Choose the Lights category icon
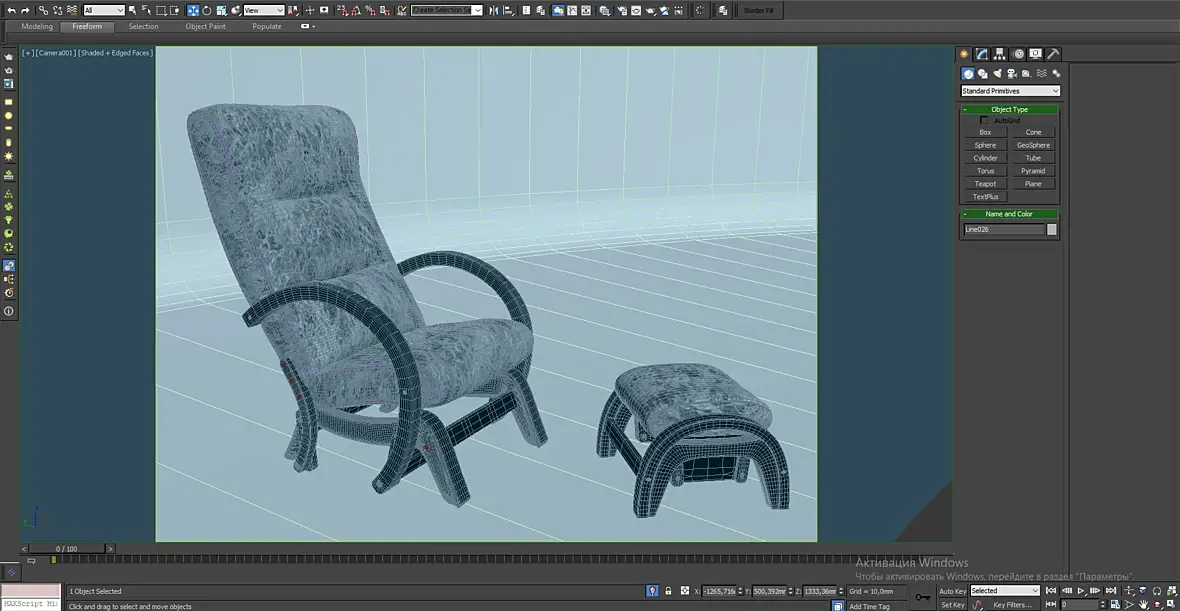Image resolution: width=1180 pixels, height=611 pixels. 997,73
